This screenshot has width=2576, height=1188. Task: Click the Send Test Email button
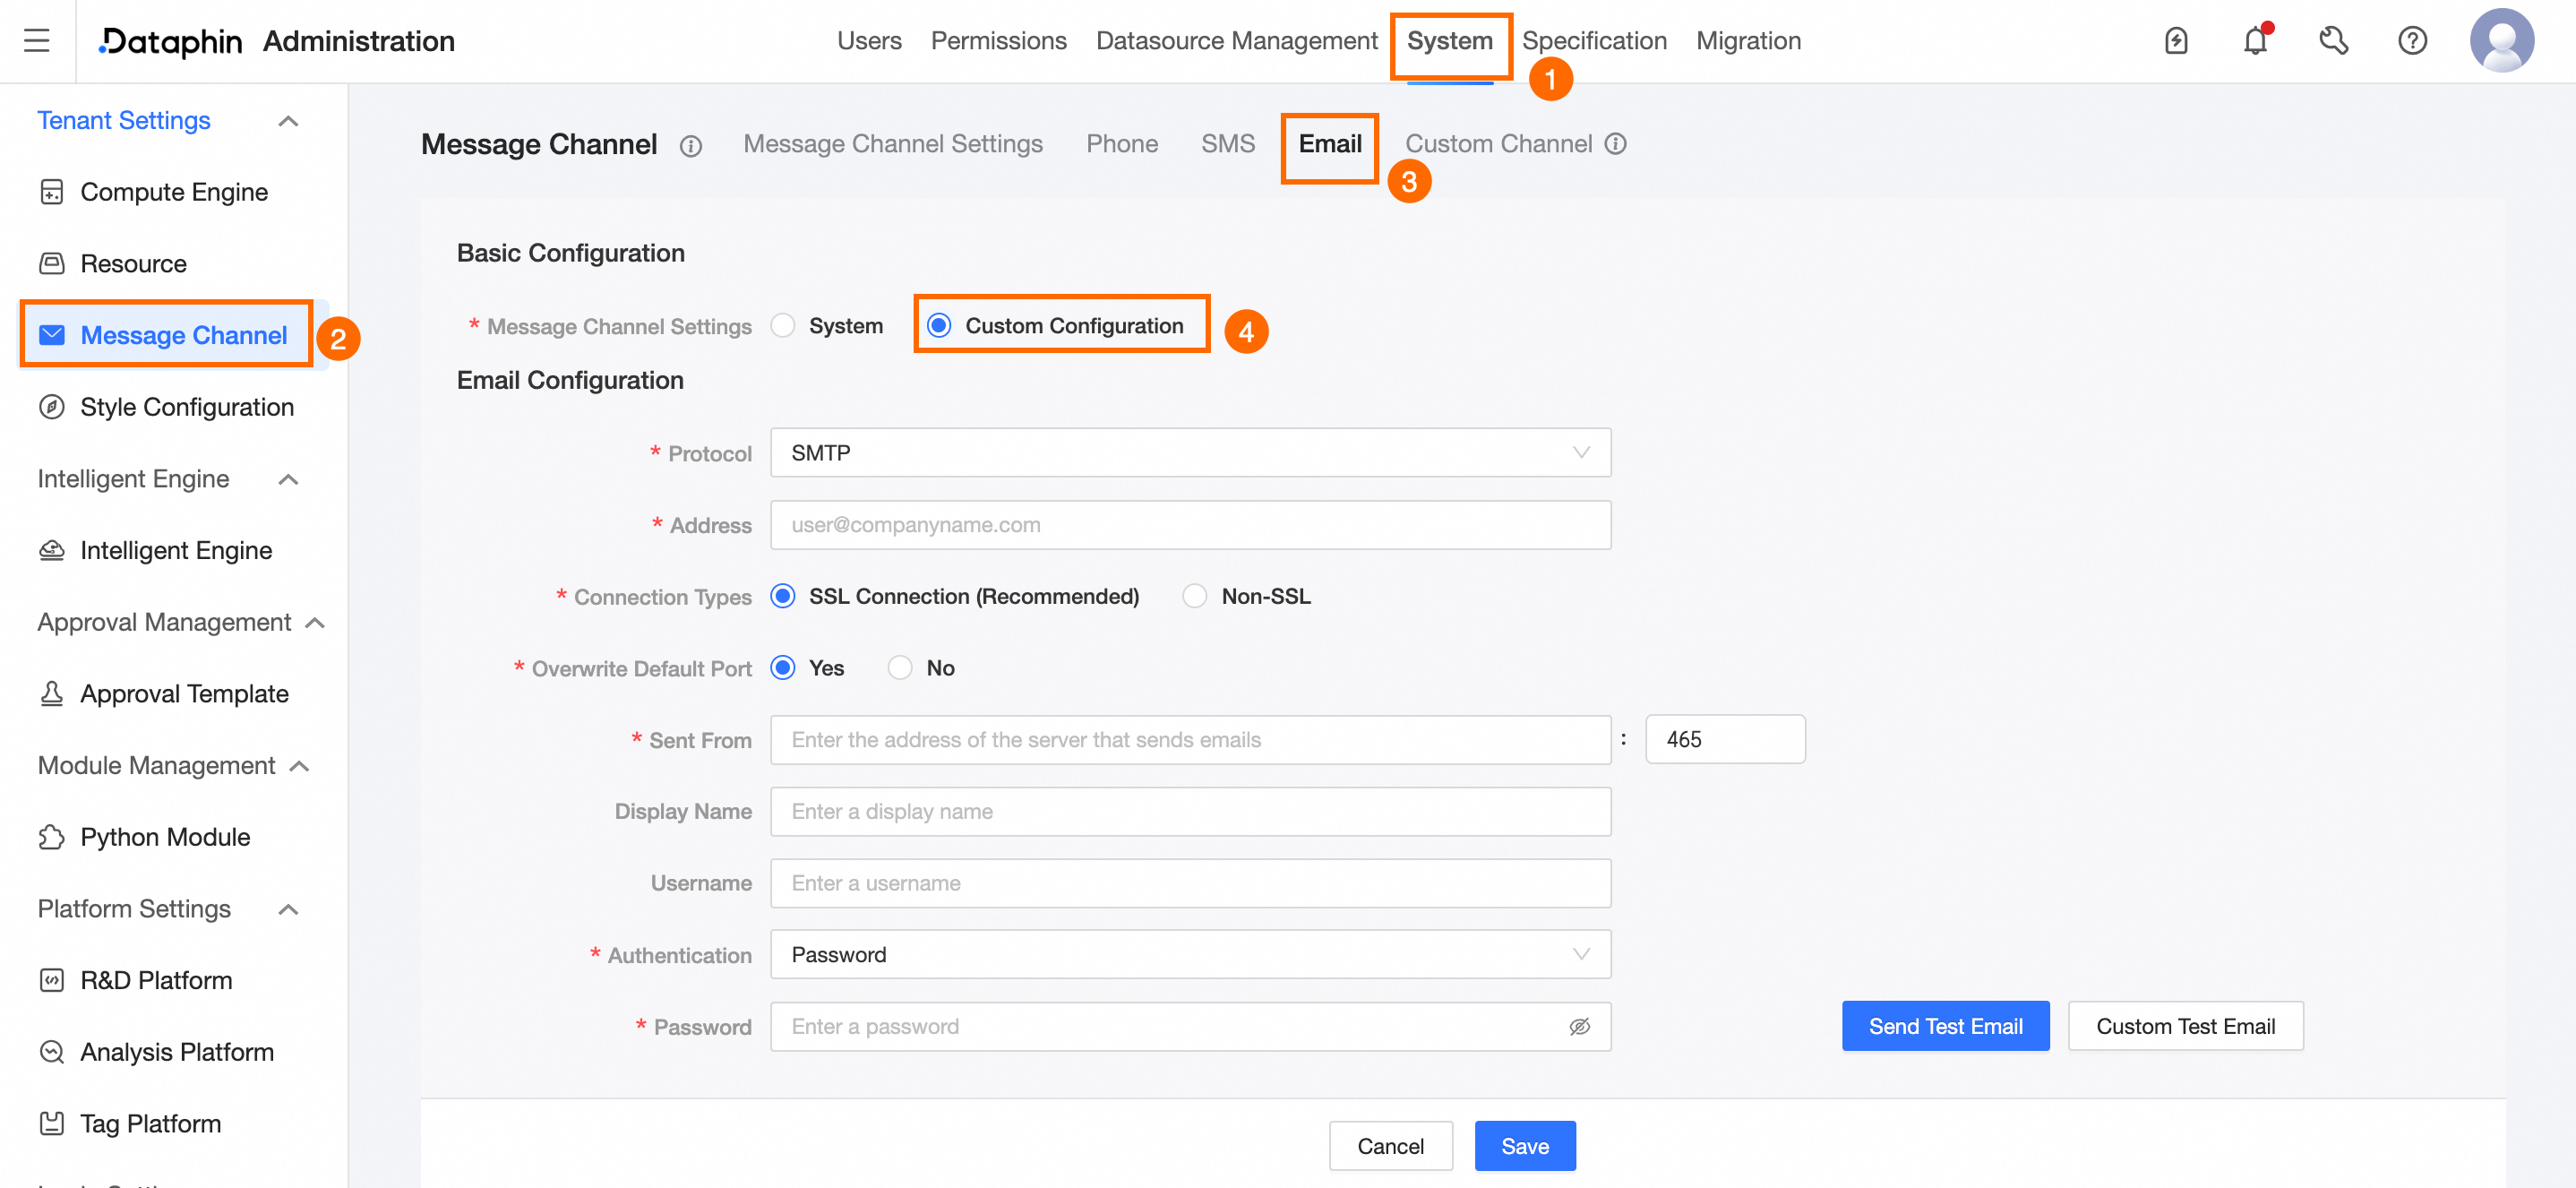coord(1945,1026)
